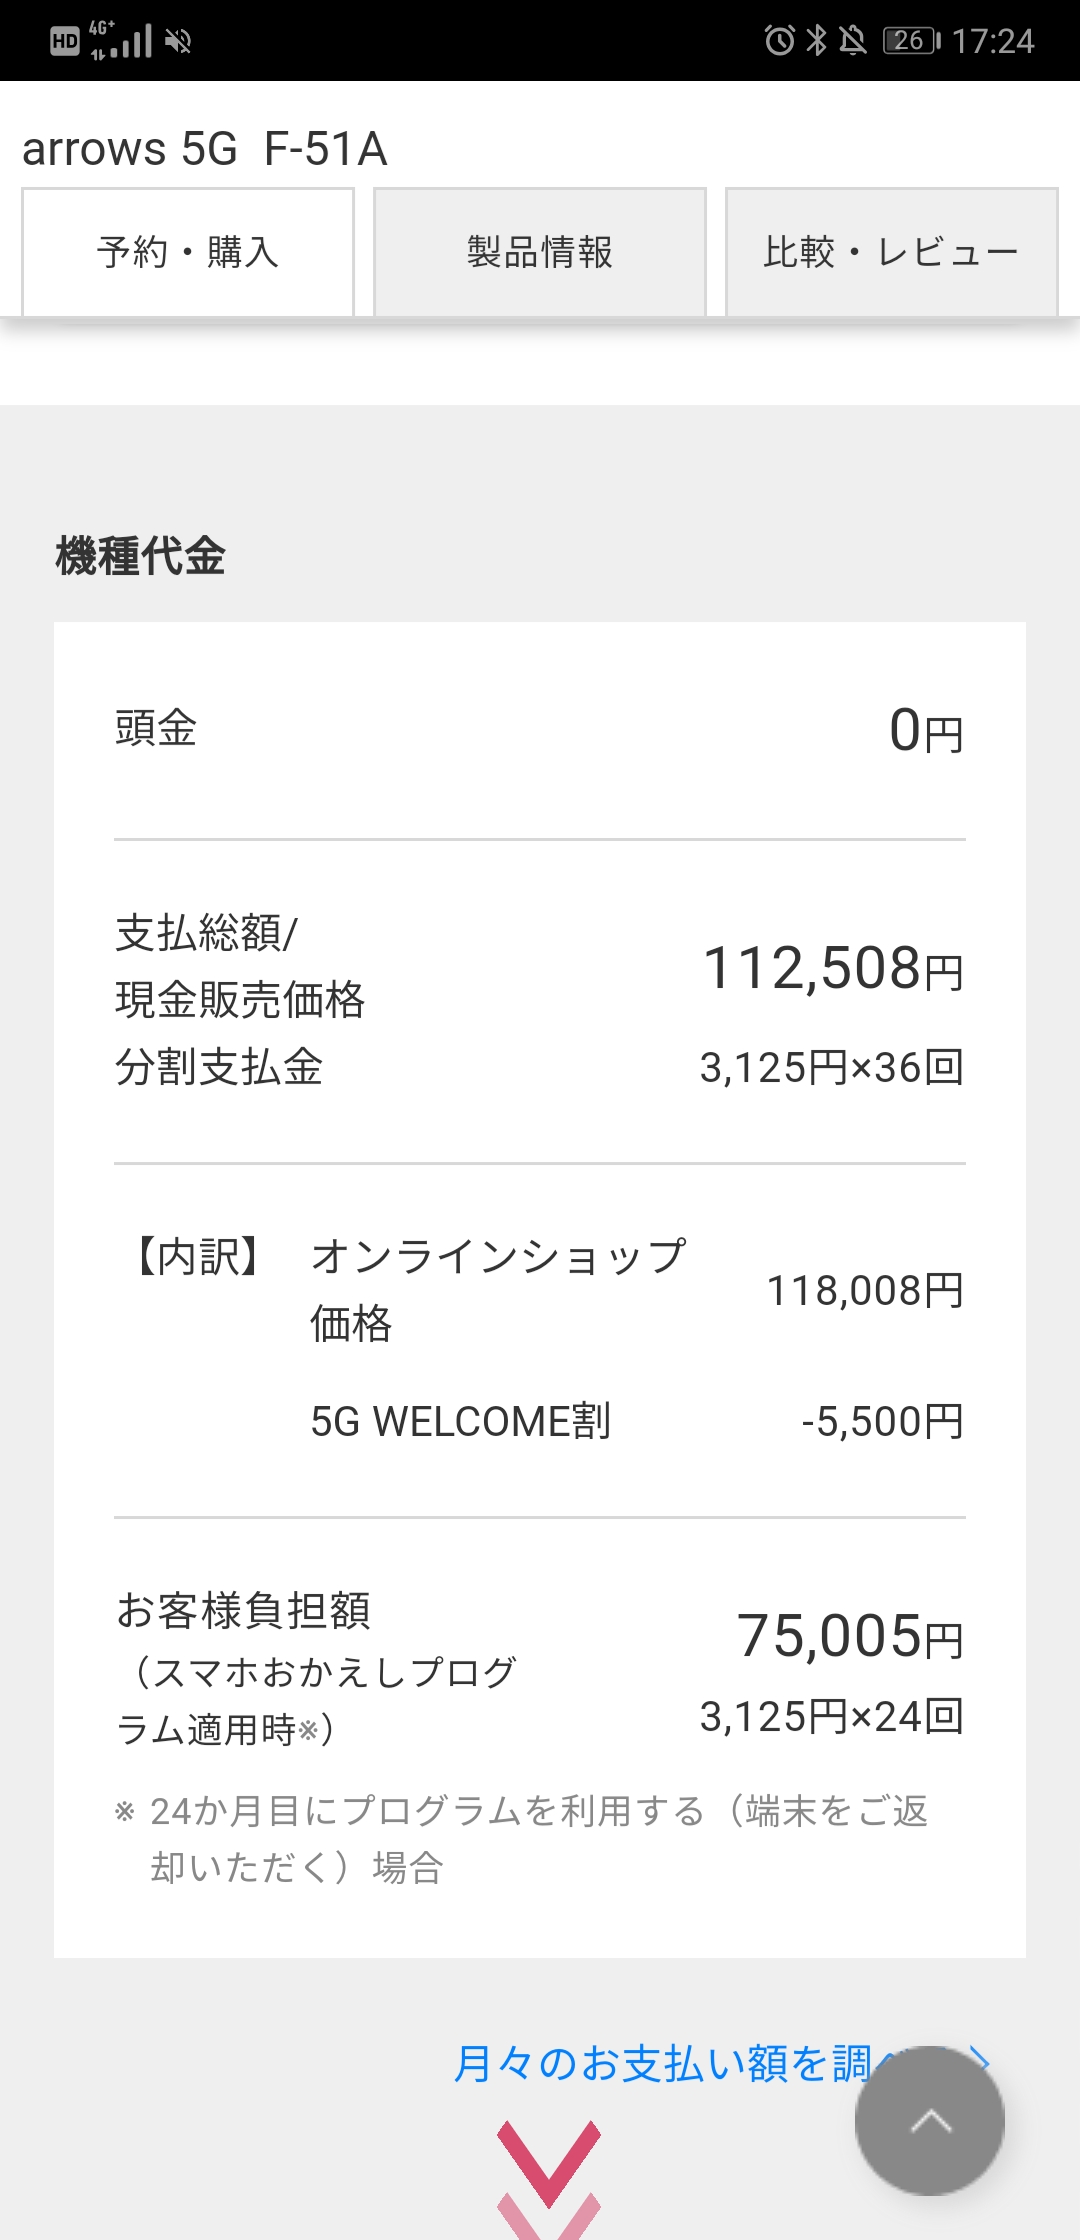Tap the HD call status icon
The image size is (1080, 2240).
pyautogui.click(x=65, y=41)
